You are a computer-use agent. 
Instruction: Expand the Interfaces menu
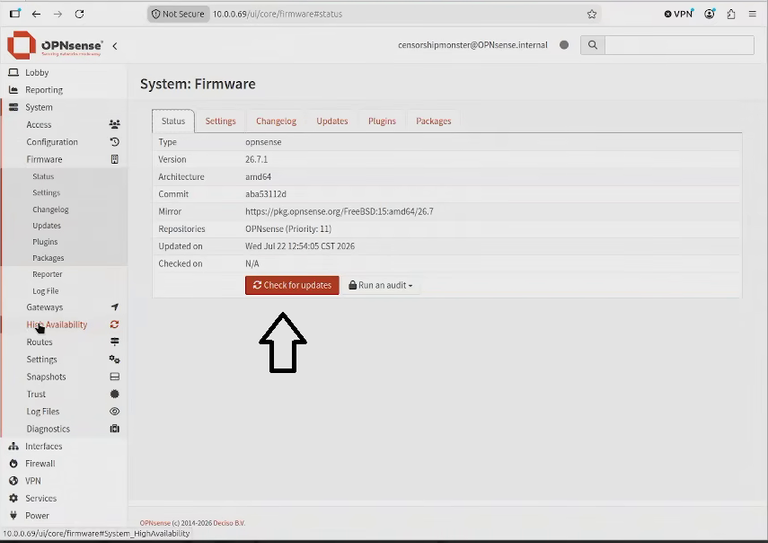[x=44, y=446]
